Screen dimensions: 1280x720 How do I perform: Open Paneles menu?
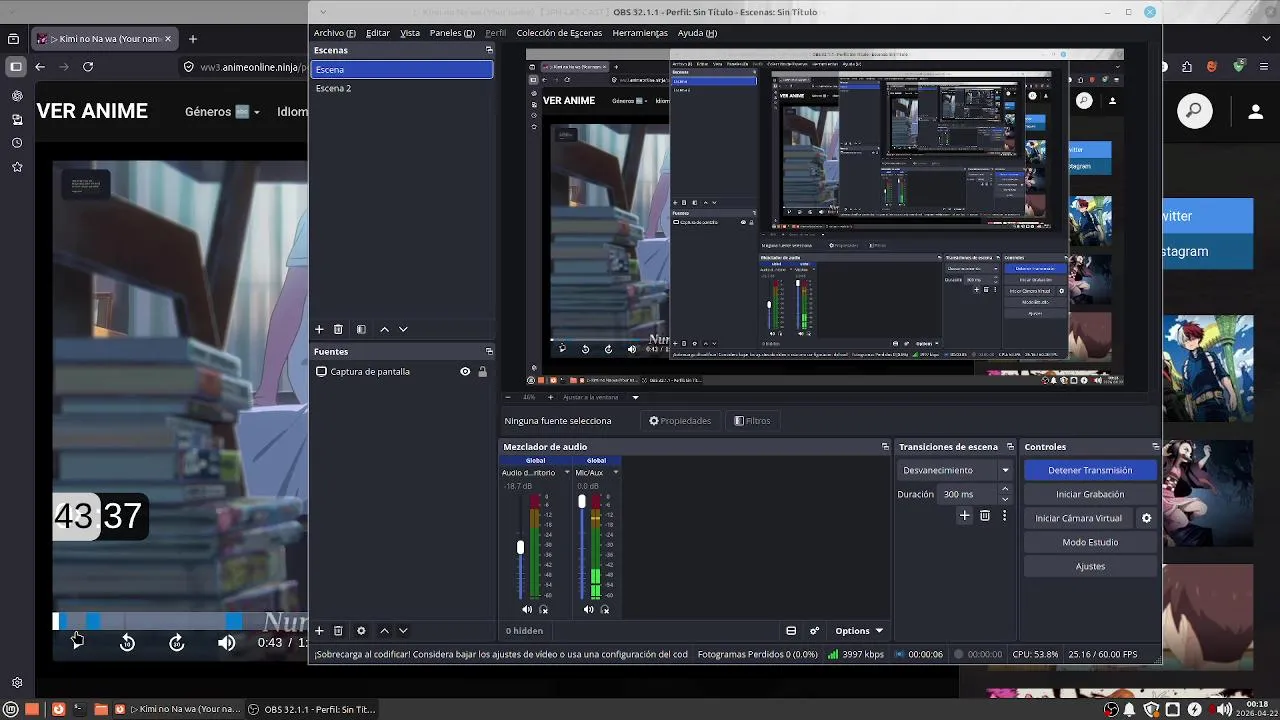coord(452,33)
